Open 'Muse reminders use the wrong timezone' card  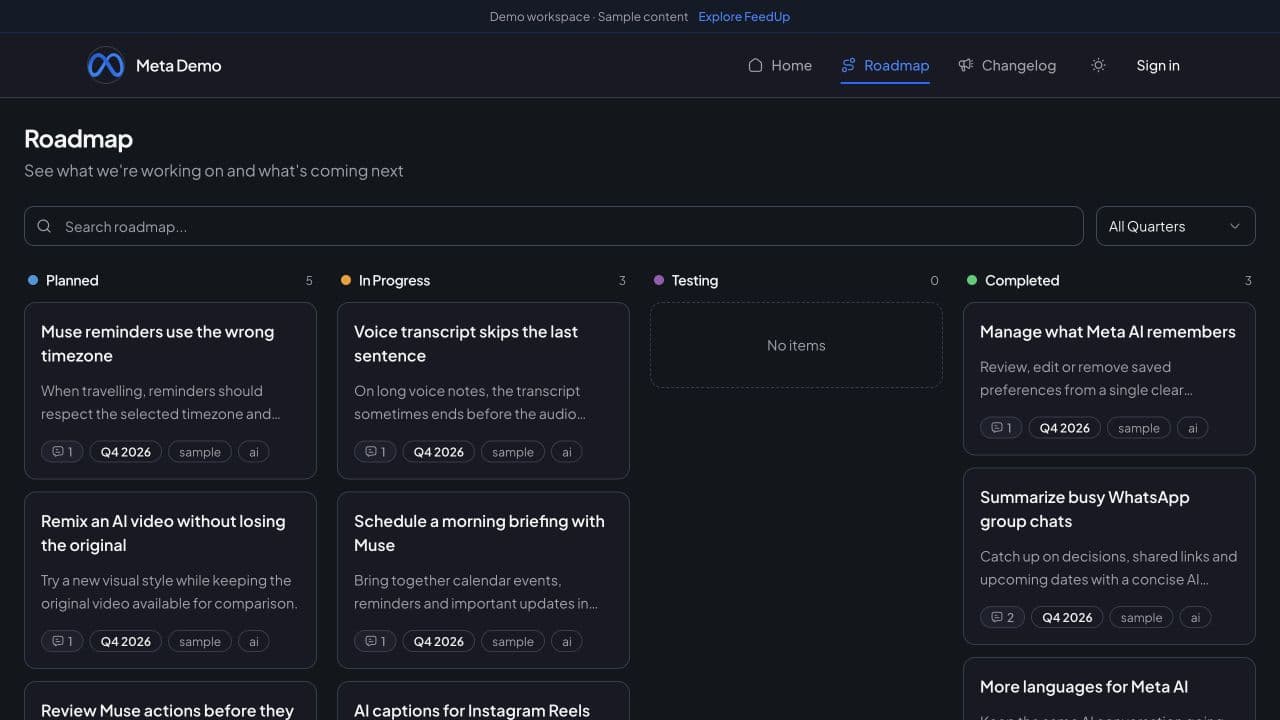(170, 391)
